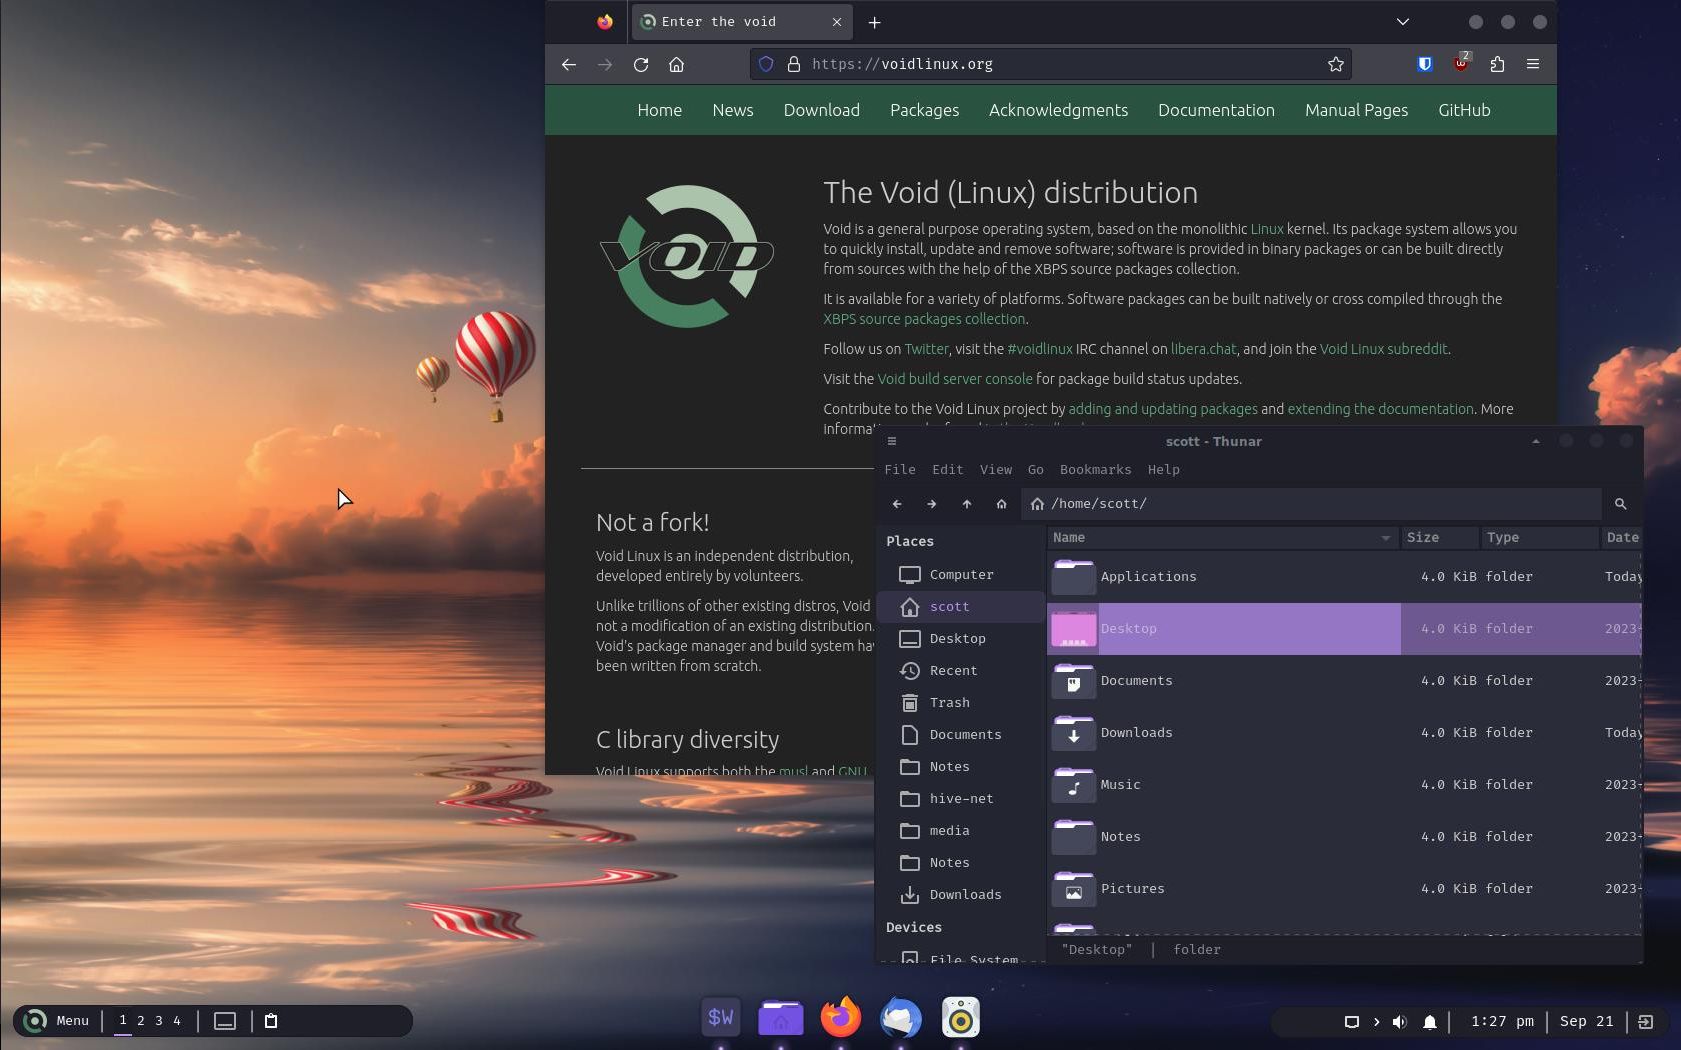Open Thunar Edit menu
Screen dimensions: 1681x1050
[x=948, y=470]
